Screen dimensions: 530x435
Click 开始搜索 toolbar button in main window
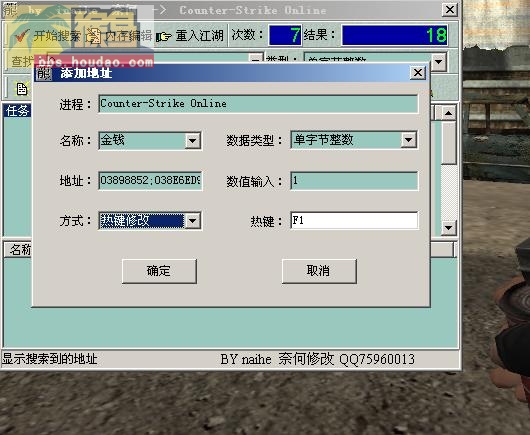tap(47, 35)
